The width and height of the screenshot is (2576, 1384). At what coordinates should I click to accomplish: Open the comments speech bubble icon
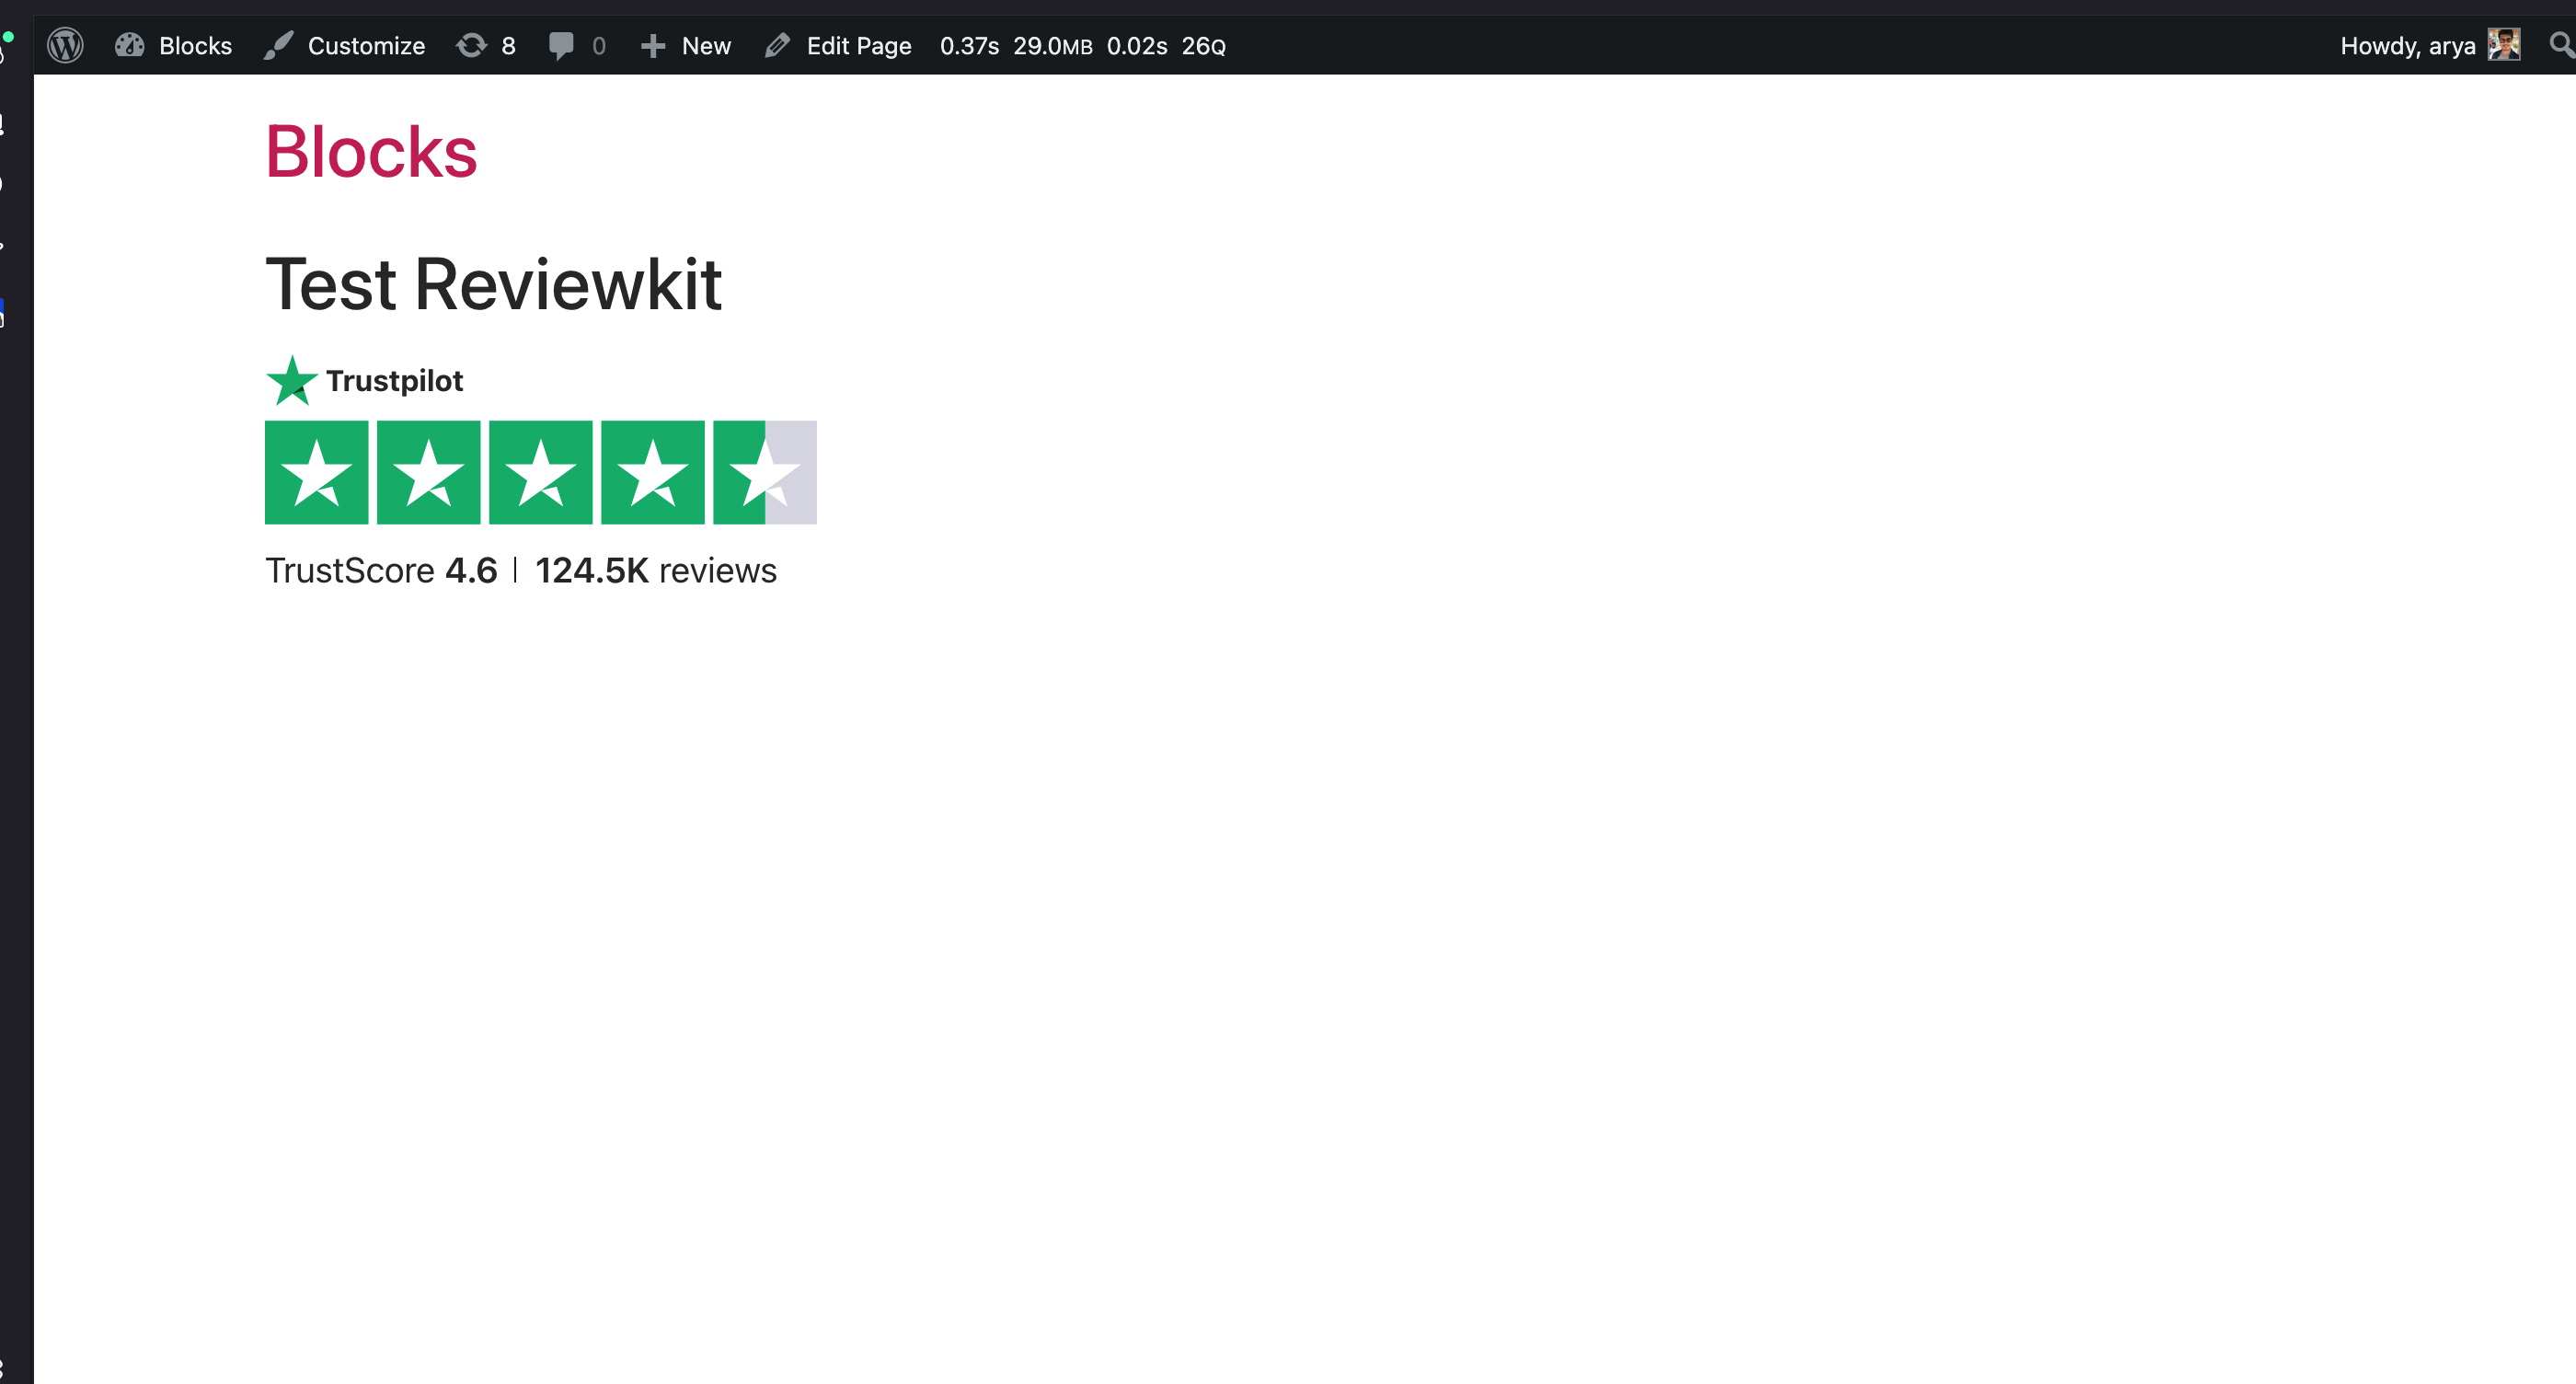561,45
